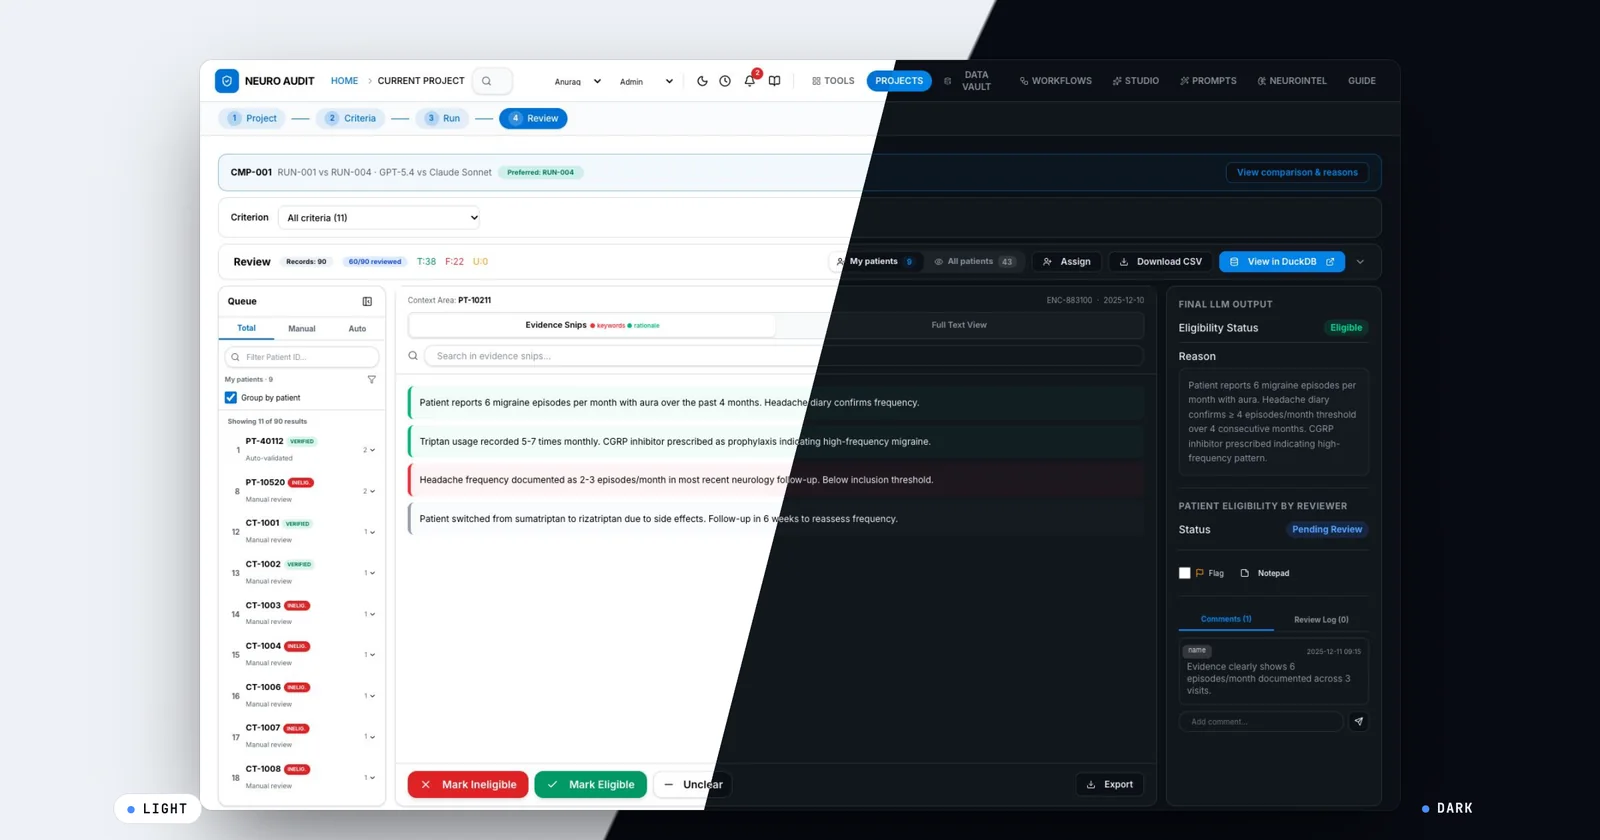
Task: Open history via the clock icon
Action: 725,81
